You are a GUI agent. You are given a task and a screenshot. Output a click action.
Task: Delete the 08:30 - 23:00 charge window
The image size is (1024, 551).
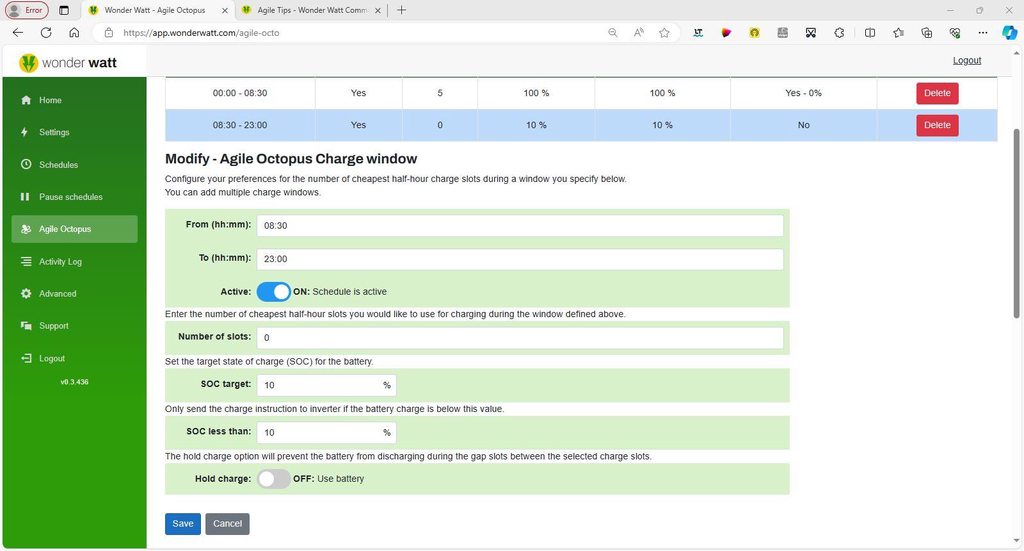pyautogui.click(x=936, y=125)
